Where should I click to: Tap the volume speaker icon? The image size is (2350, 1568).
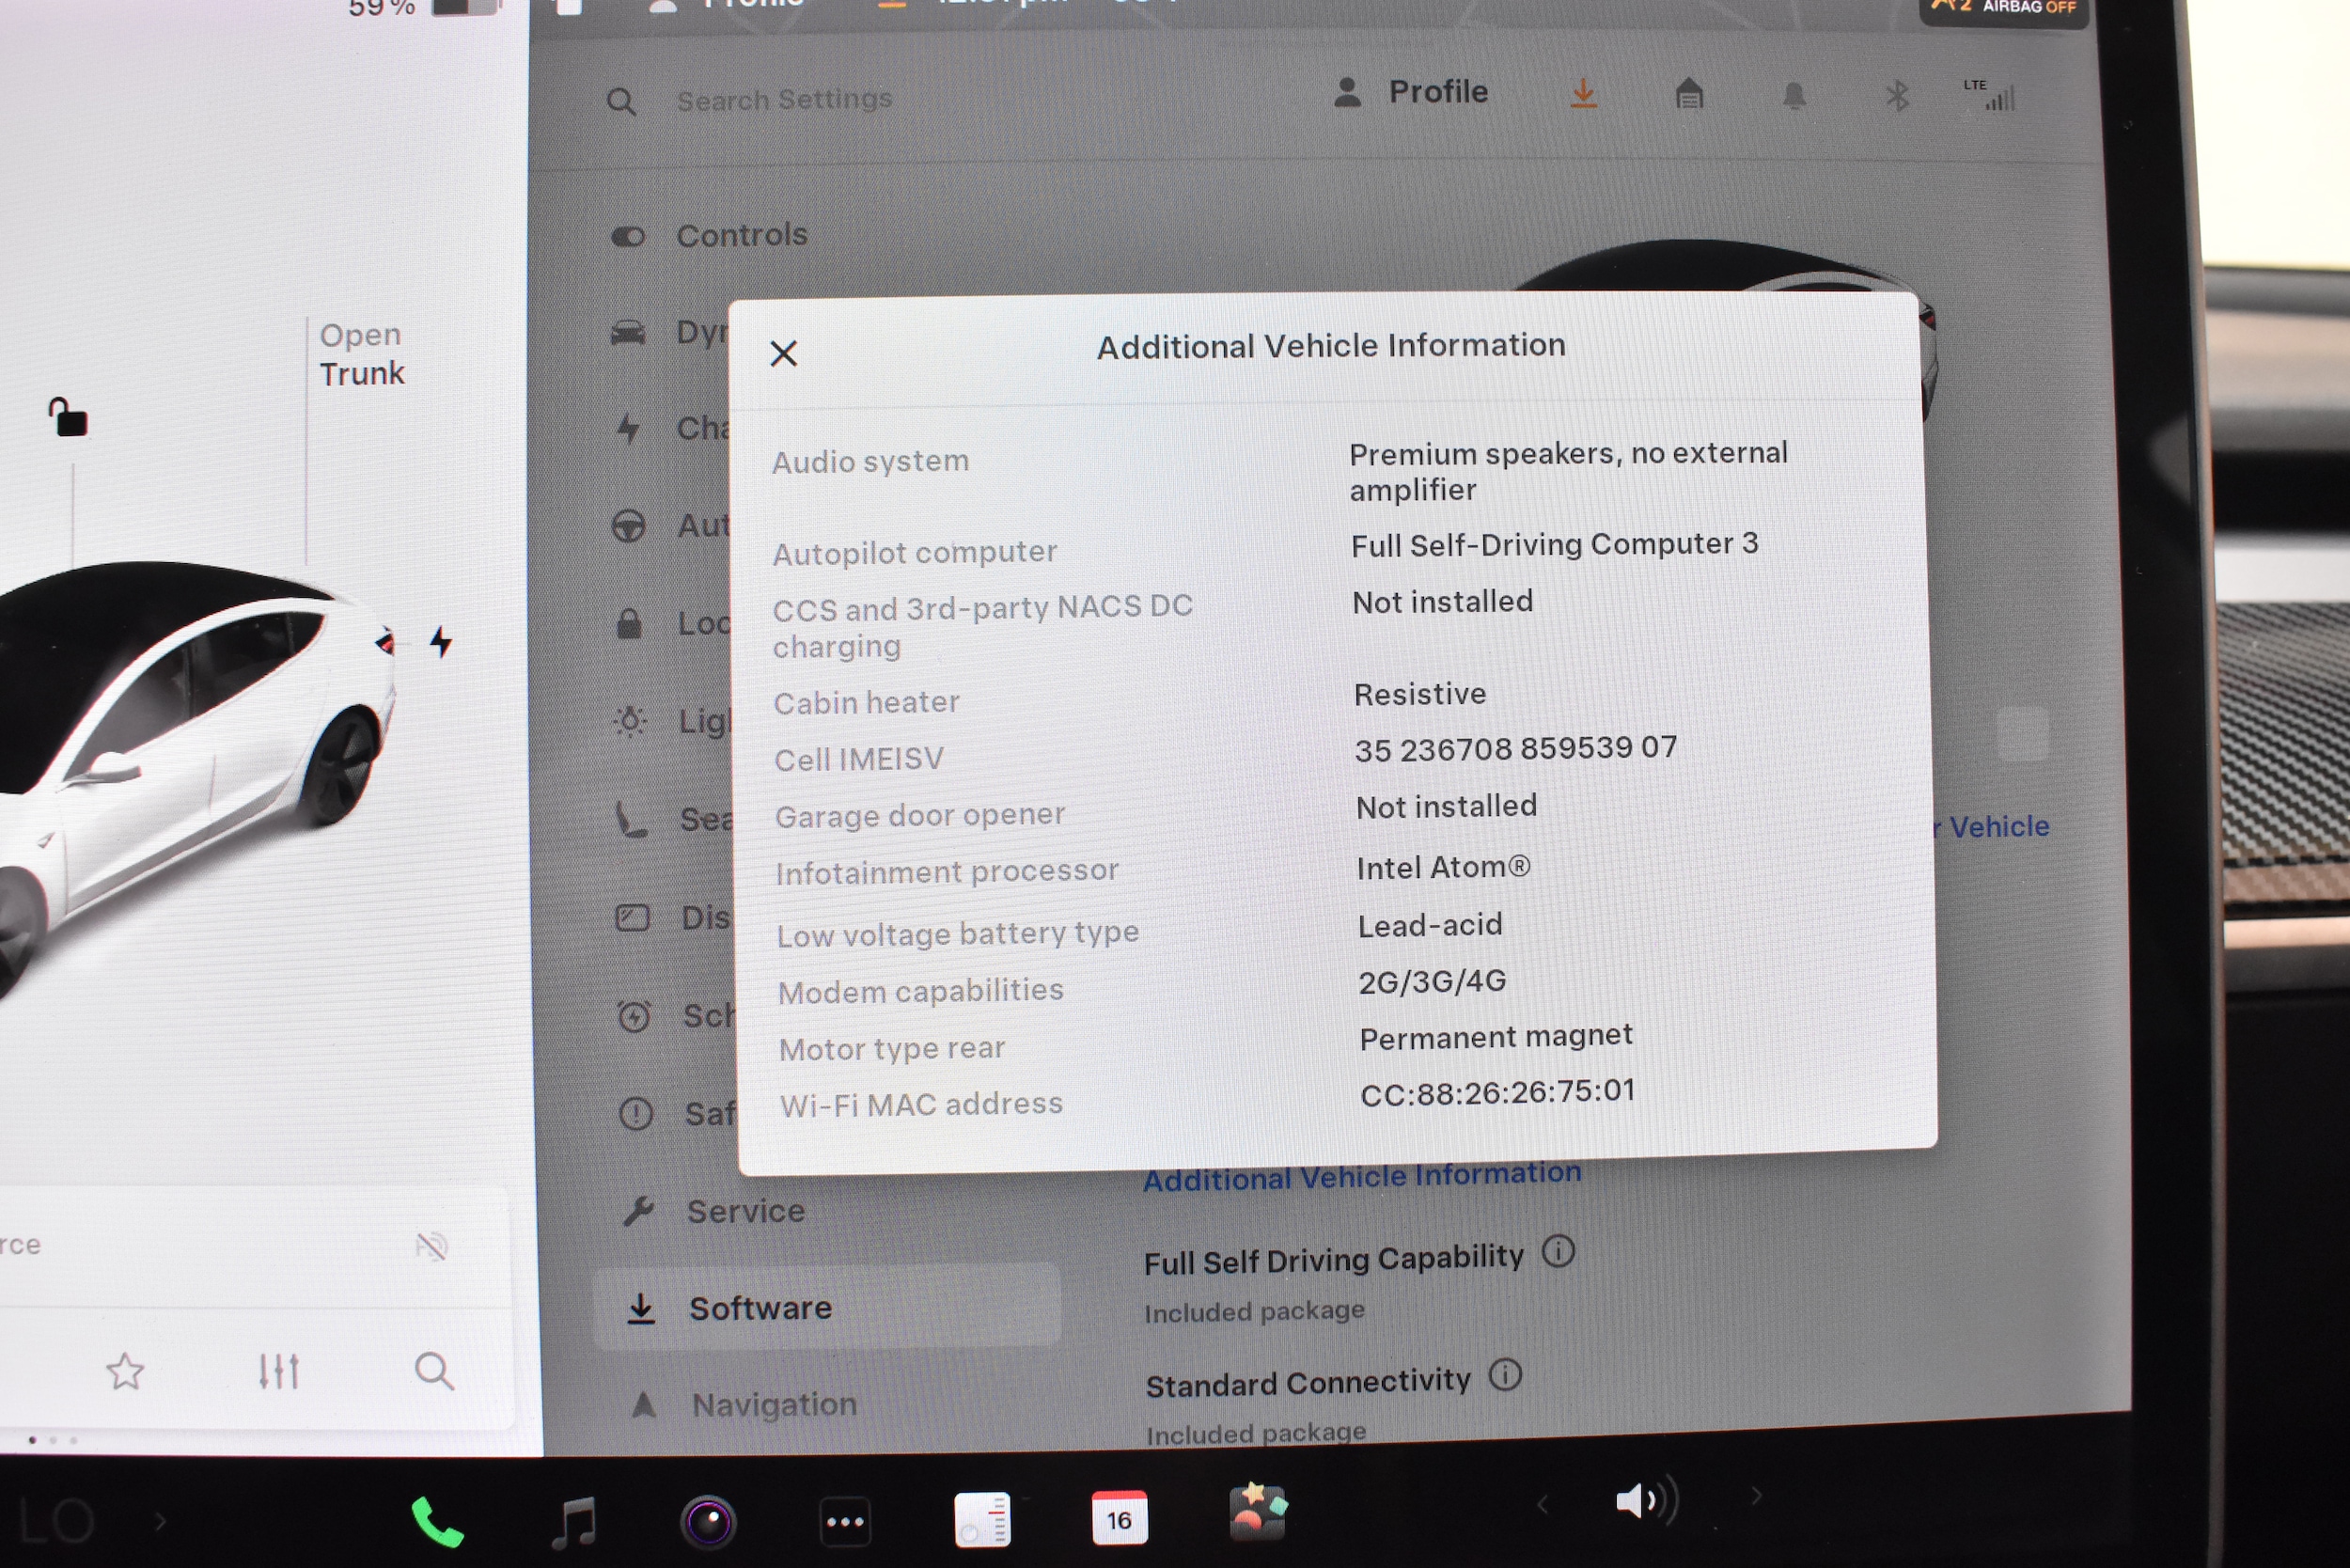click(1646, 1500)
